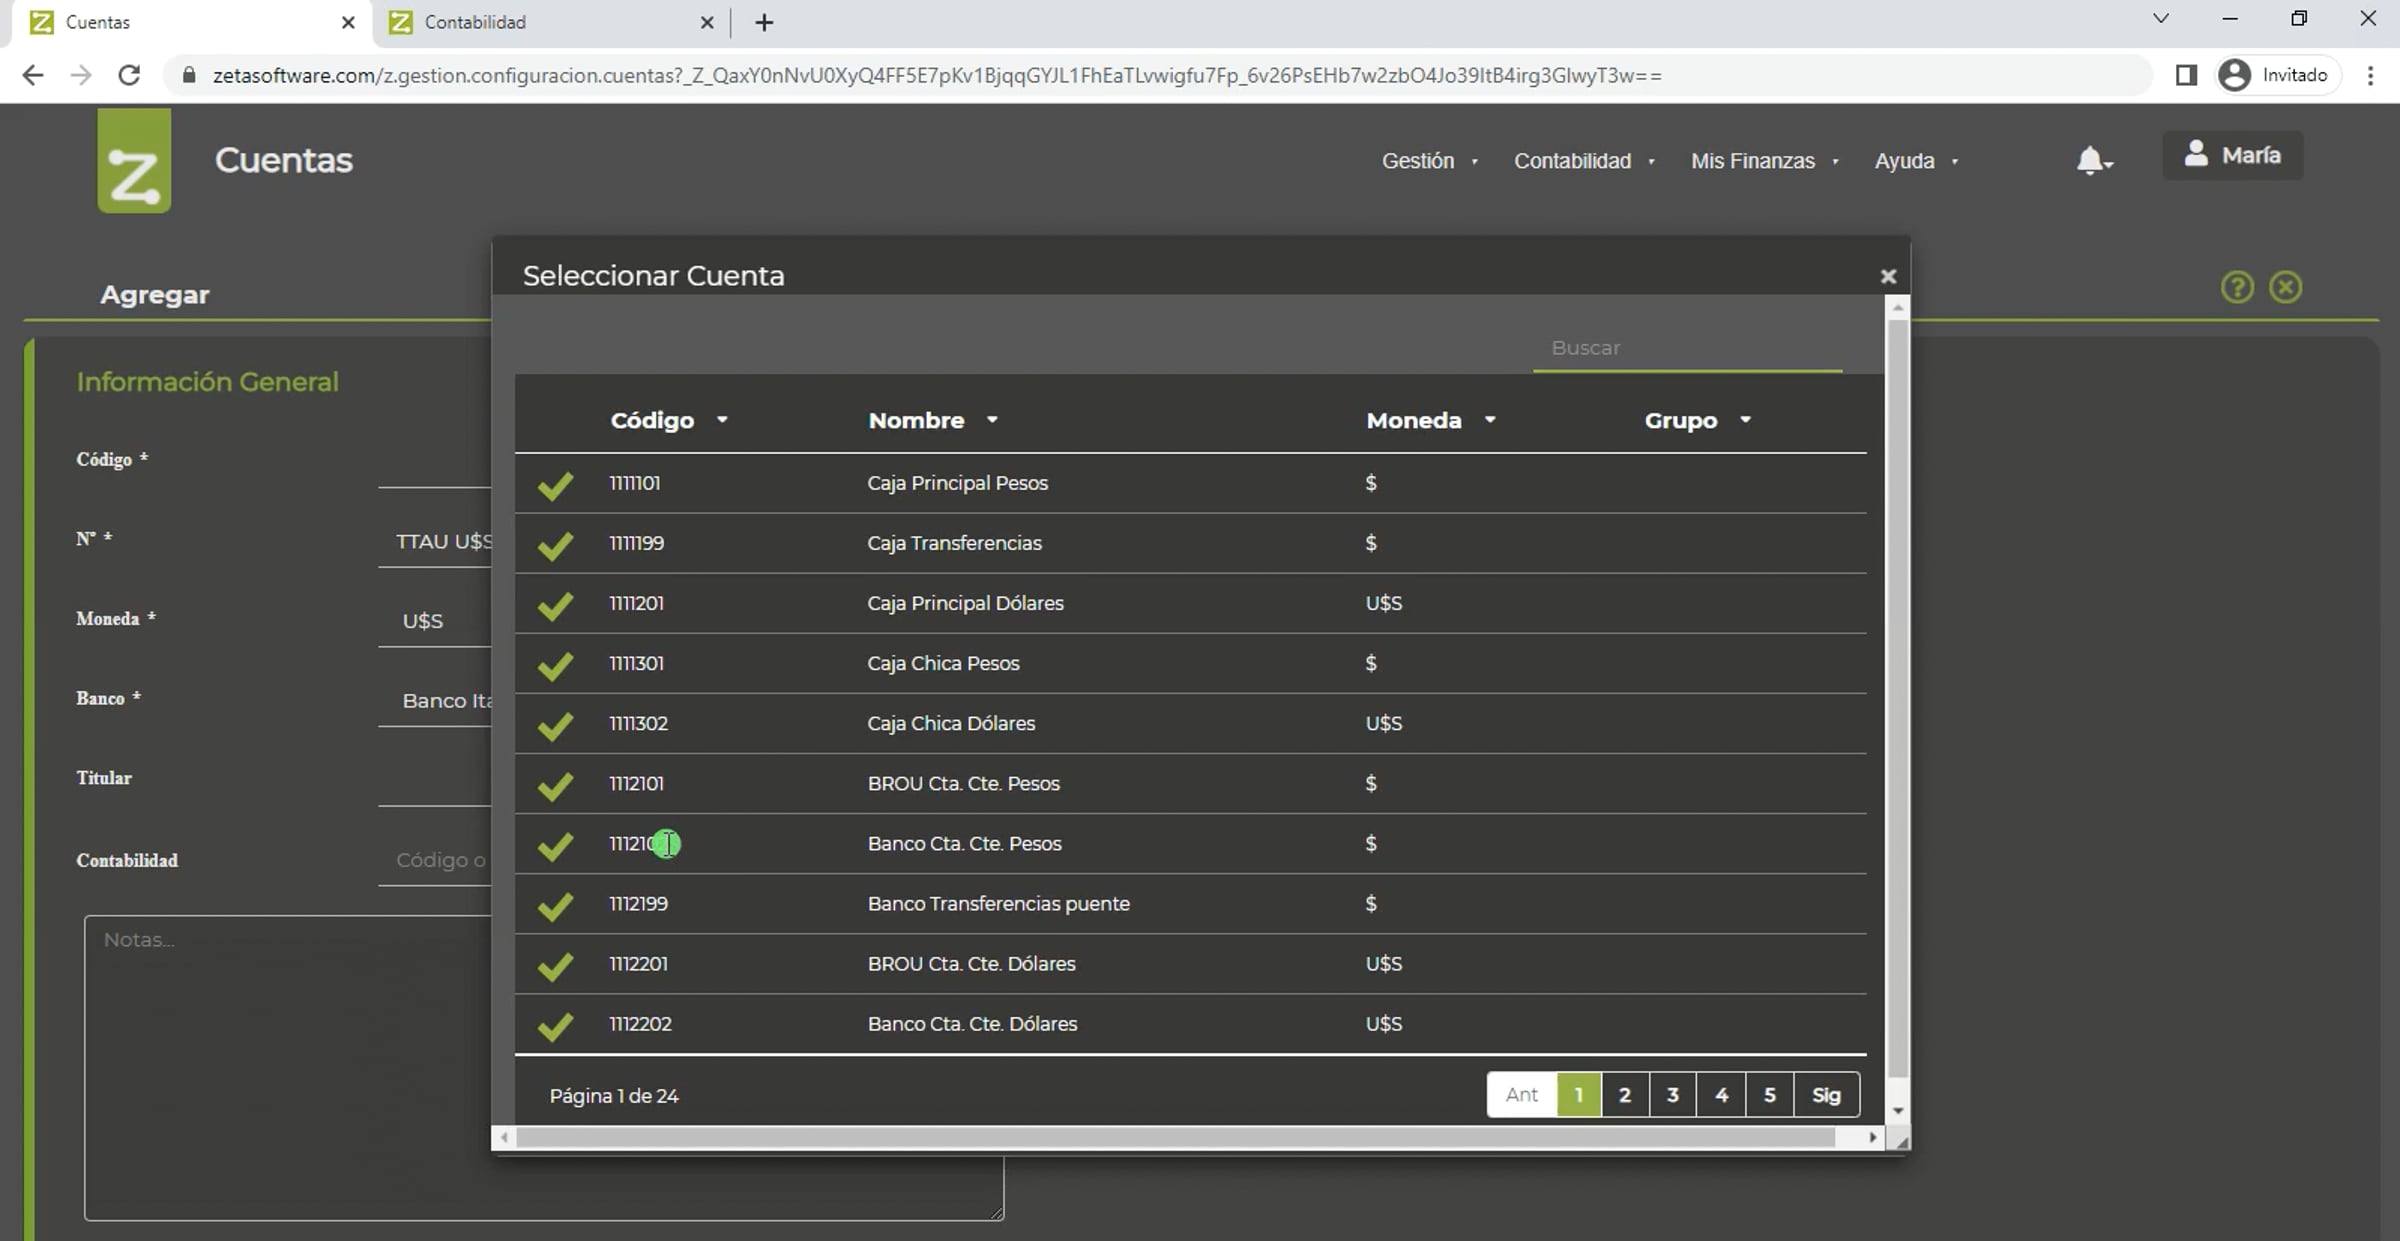Viewport: 2400px width, 1241px height.
Task: Open the María user menu
Action: [2233, 155]
